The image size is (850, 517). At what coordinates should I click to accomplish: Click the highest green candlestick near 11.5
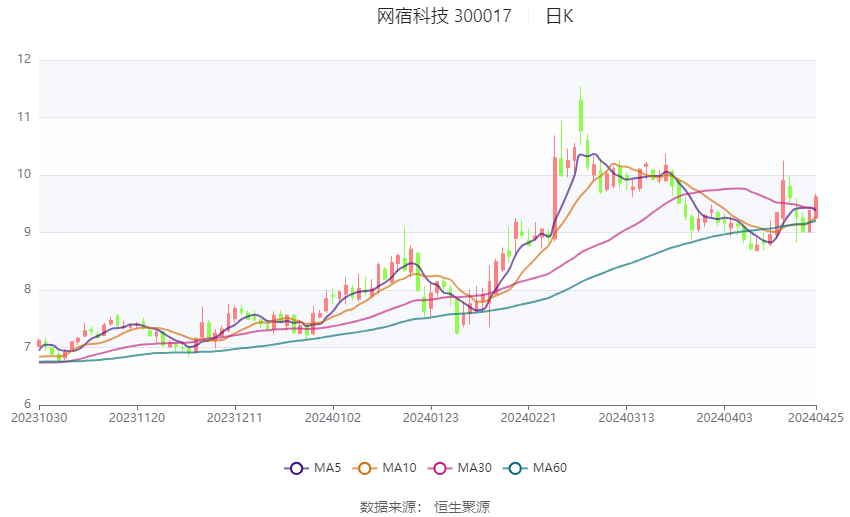click(x=581, y=115)
